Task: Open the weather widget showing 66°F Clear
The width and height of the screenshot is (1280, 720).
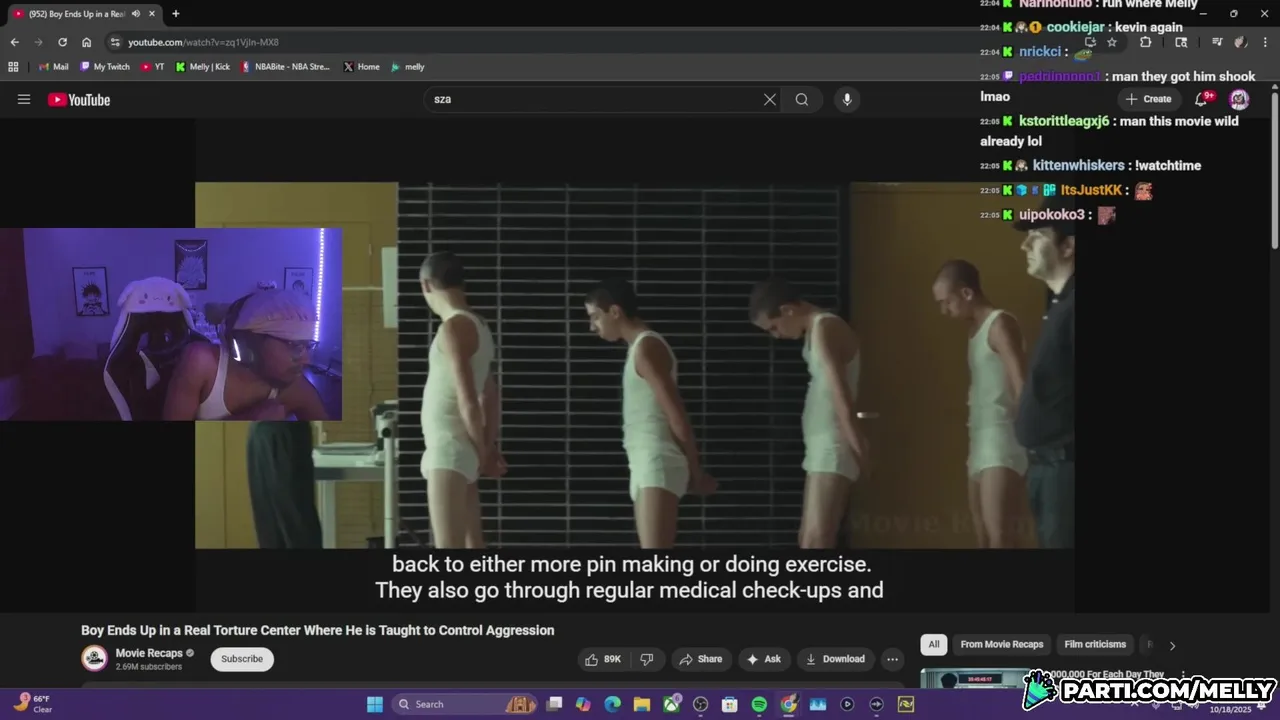Action: click(33, 704)
